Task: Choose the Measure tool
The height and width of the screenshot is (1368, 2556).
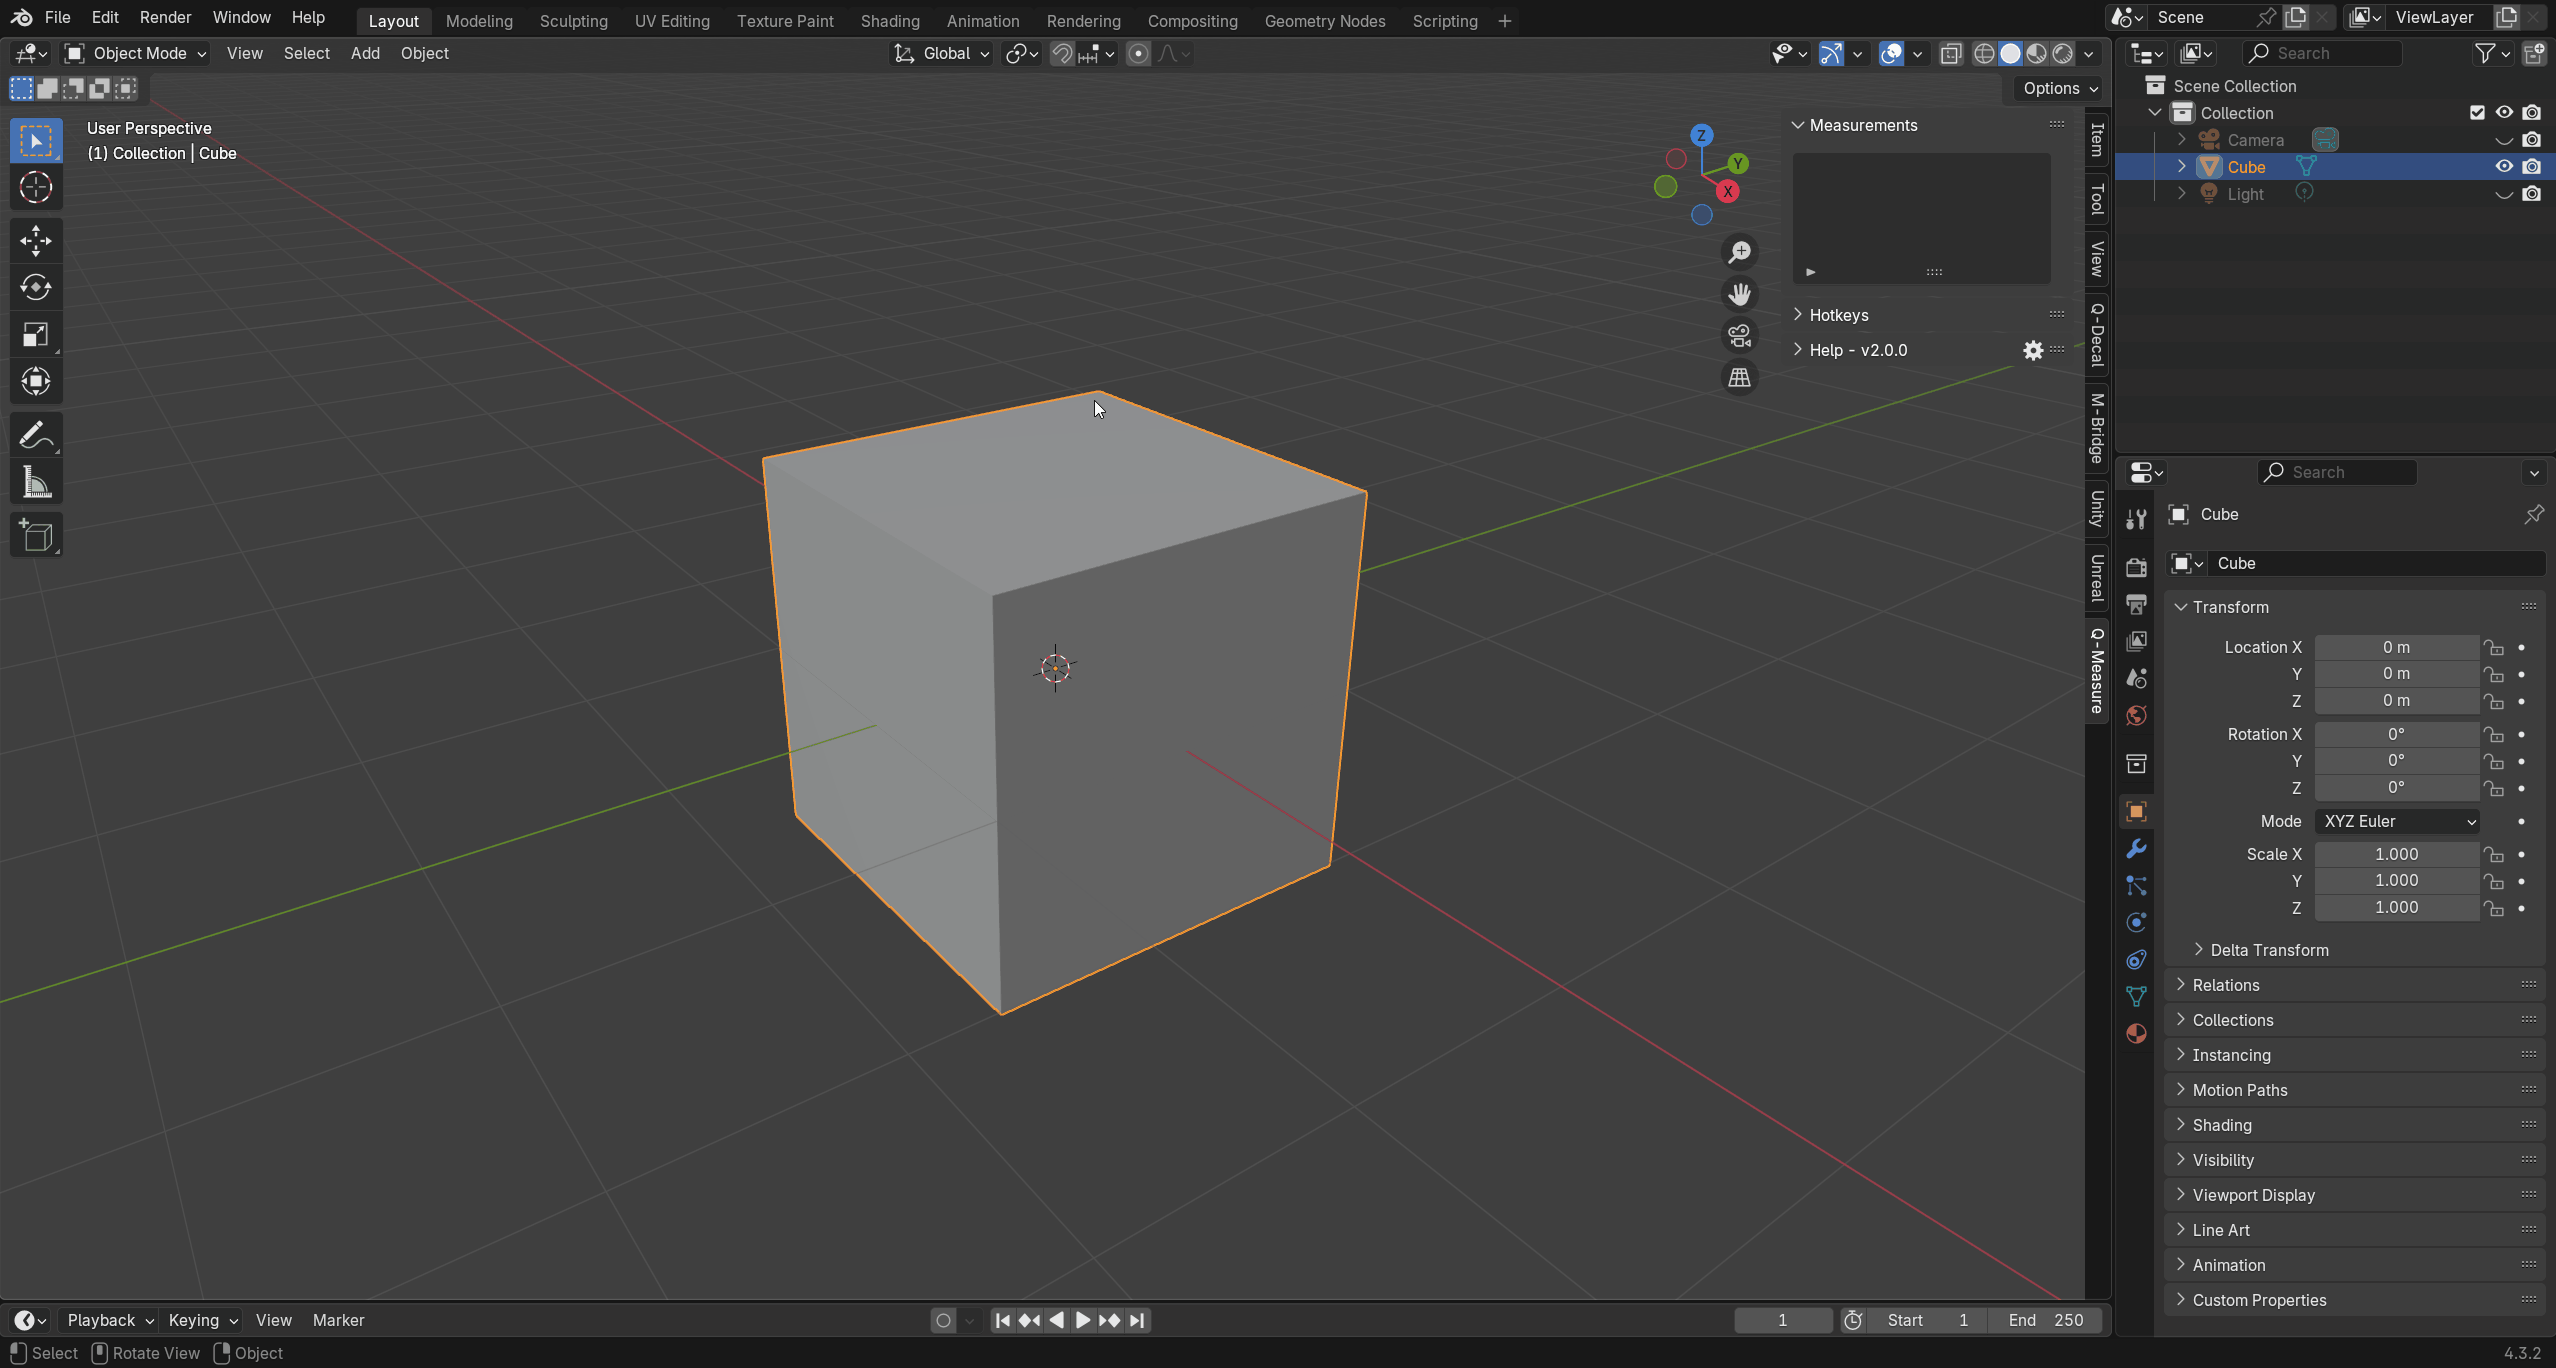Action: pos(36,483)
